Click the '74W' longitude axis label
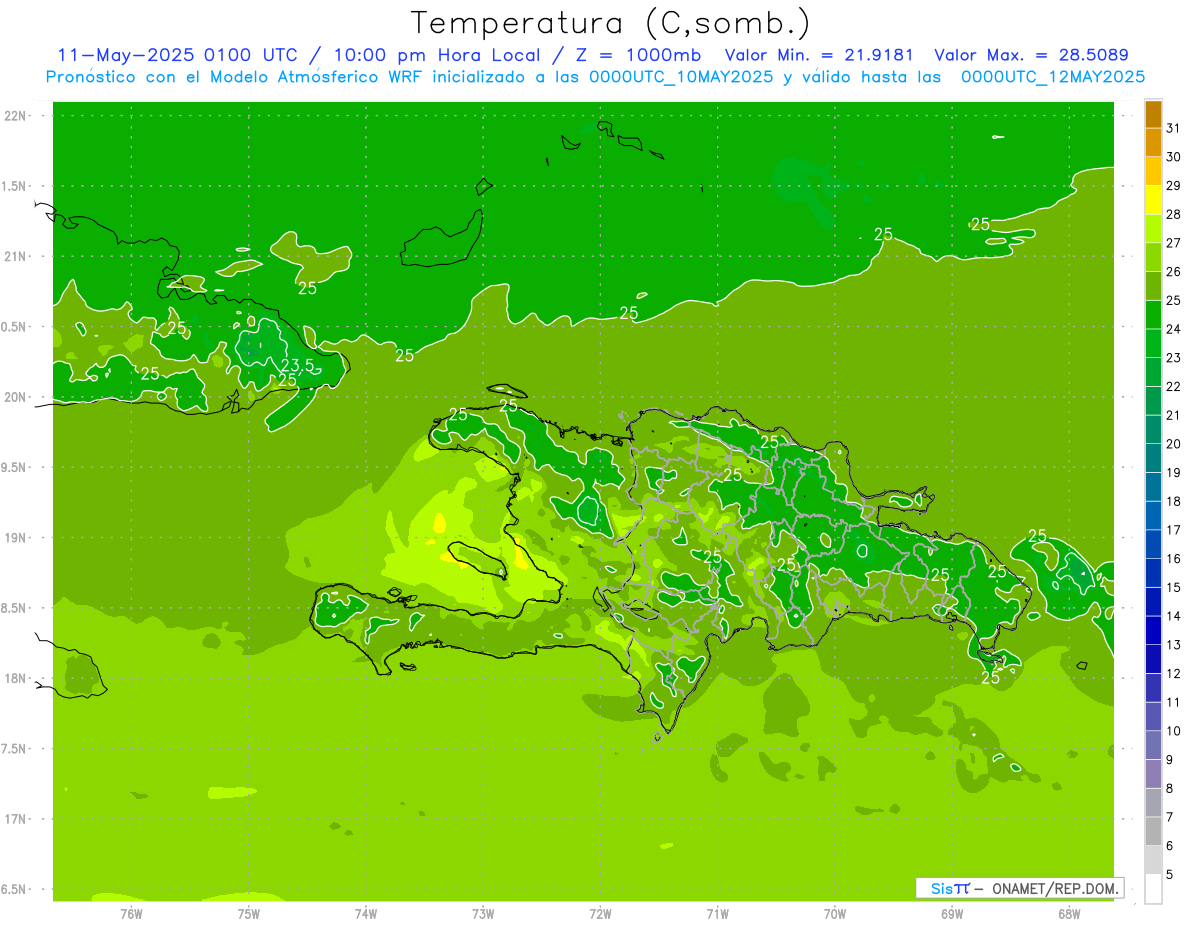The image size is (1200, 927). [x=366, y=913]
